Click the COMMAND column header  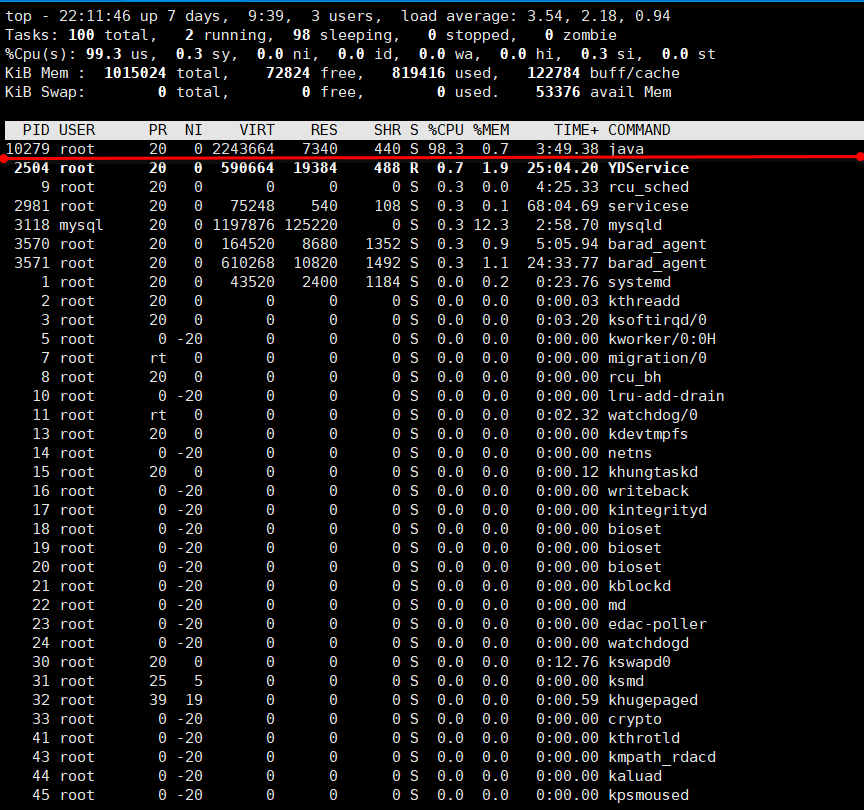click(x=639, y=130)
